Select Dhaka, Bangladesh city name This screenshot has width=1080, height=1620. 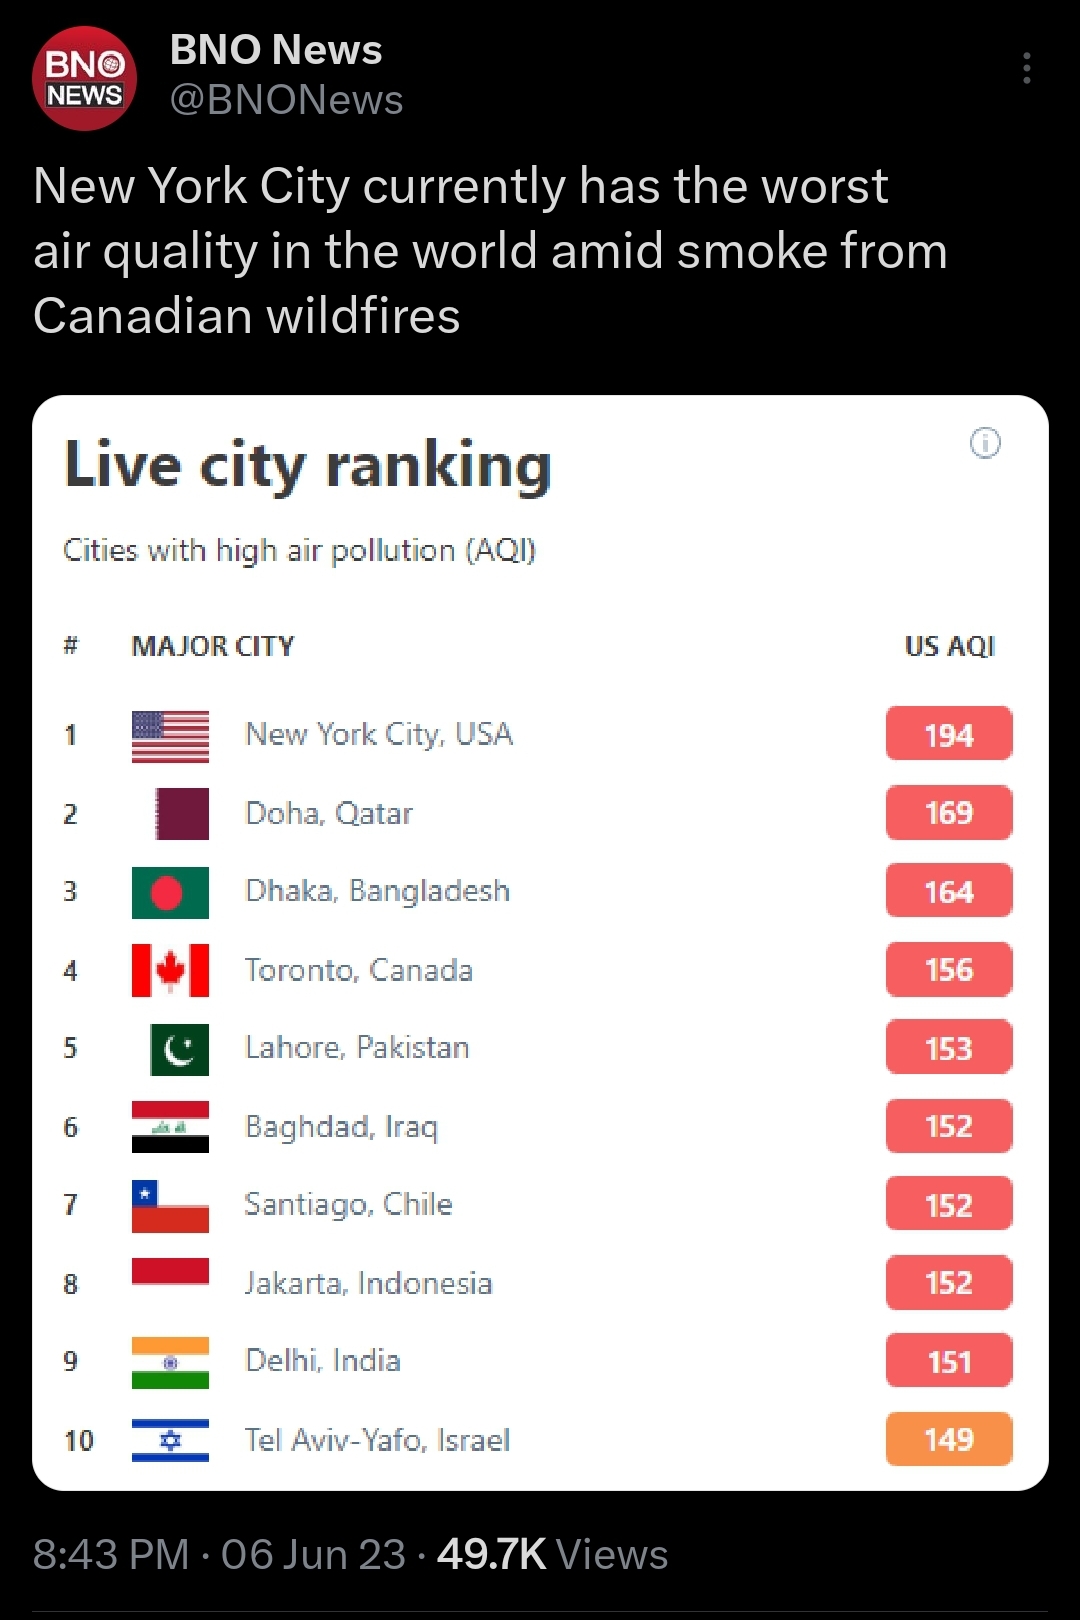[x=378, y=891]
